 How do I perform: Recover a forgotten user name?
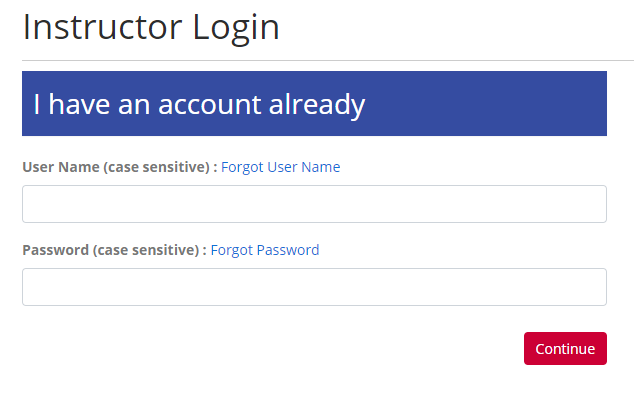point(280,167)
